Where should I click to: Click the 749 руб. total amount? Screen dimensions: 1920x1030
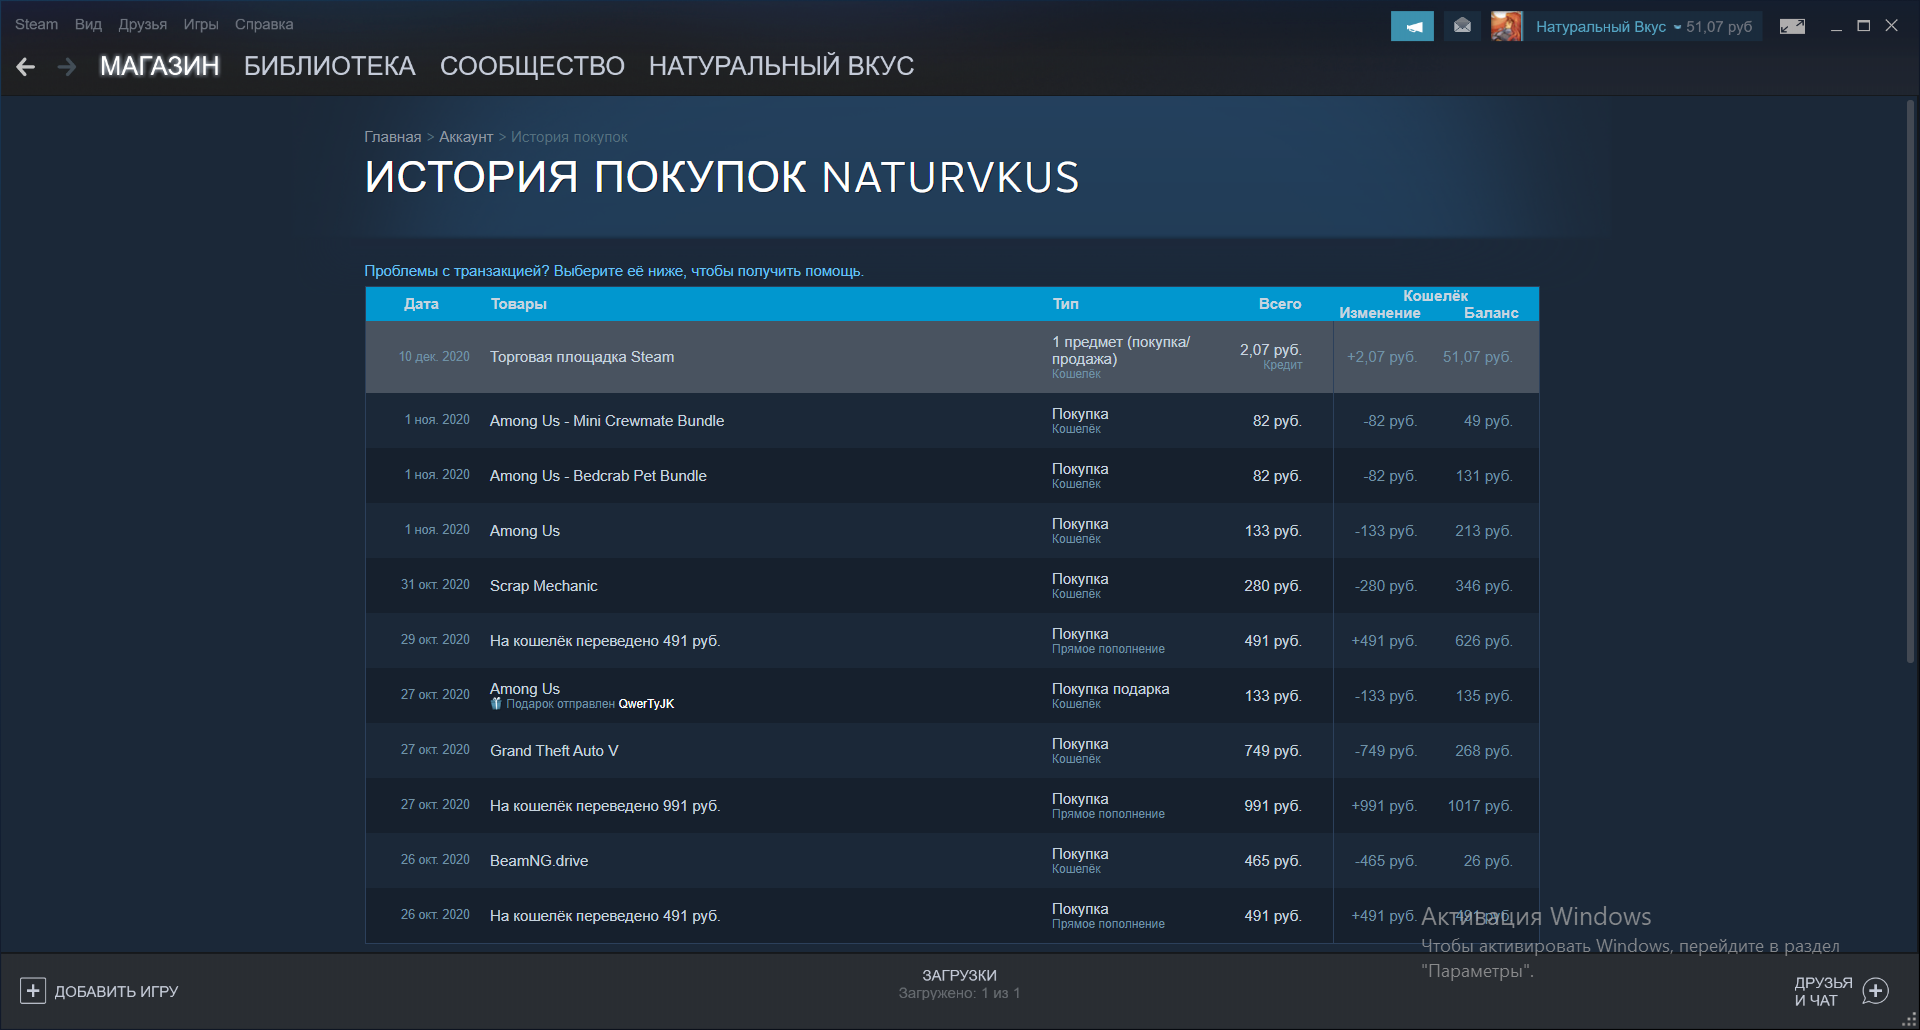point(1273,751)
